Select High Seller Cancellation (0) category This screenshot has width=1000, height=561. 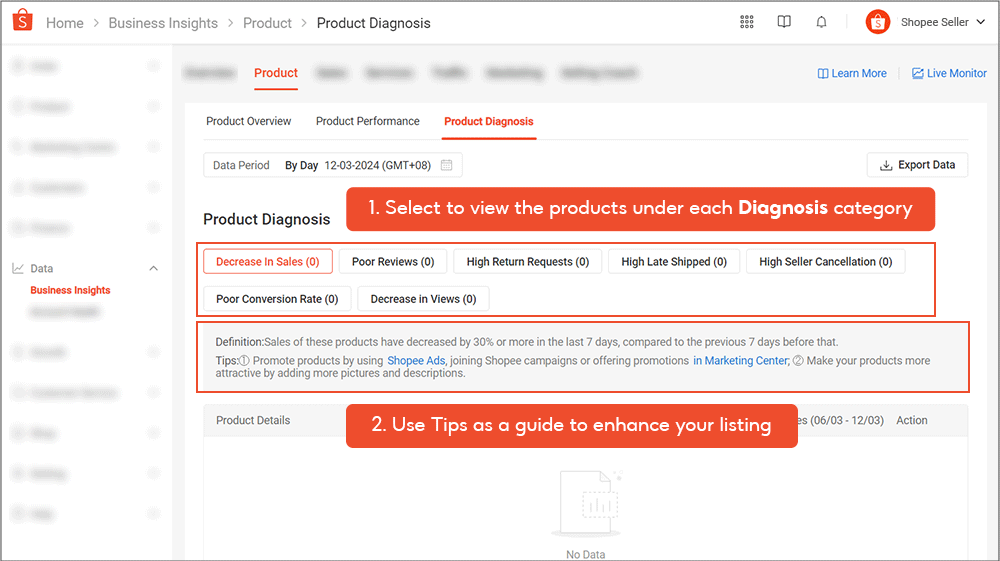pos(825,261)
